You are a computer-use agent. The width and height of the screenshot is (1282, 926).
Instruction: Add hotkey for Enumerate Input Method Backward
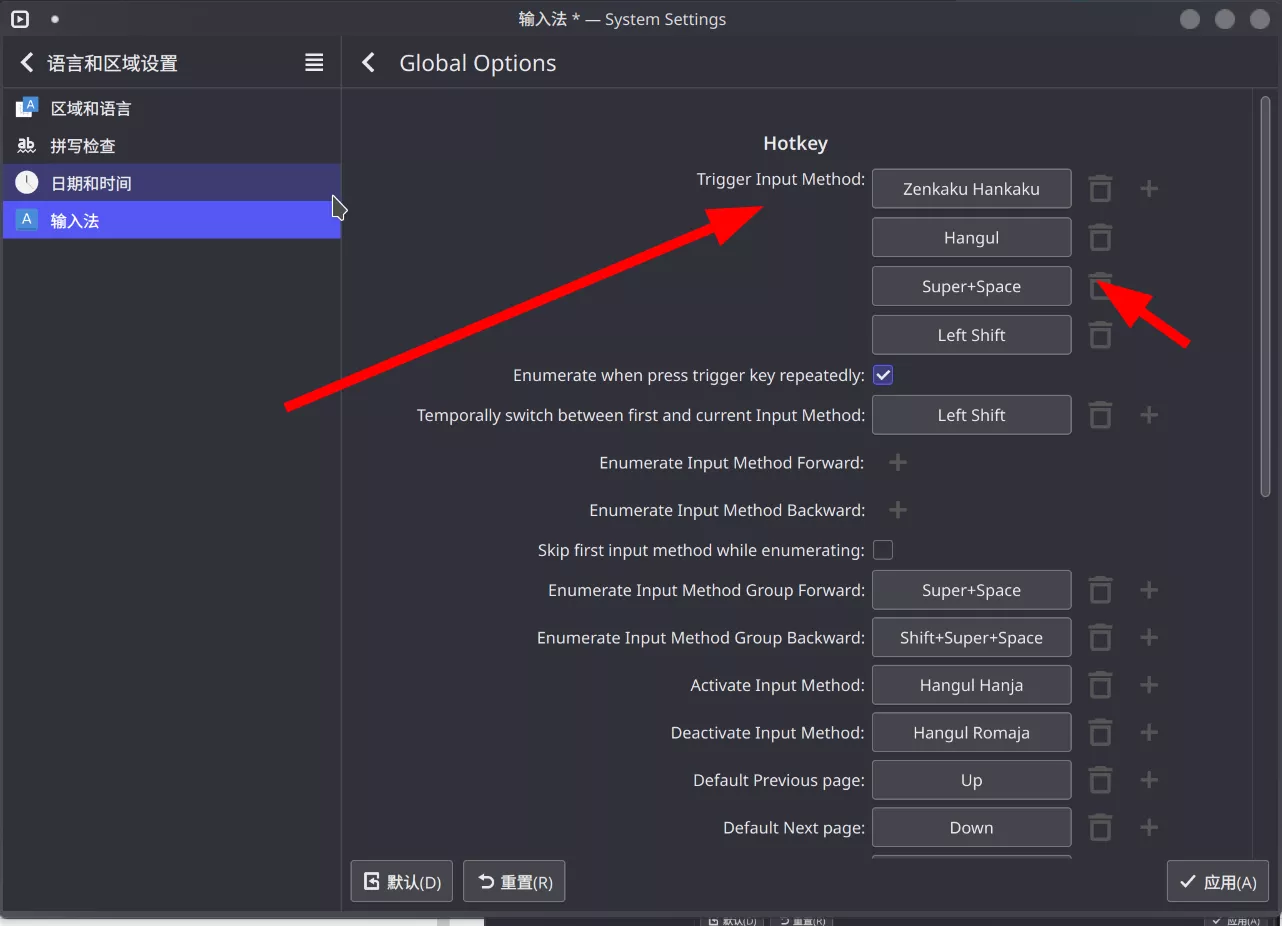[898, 510]
